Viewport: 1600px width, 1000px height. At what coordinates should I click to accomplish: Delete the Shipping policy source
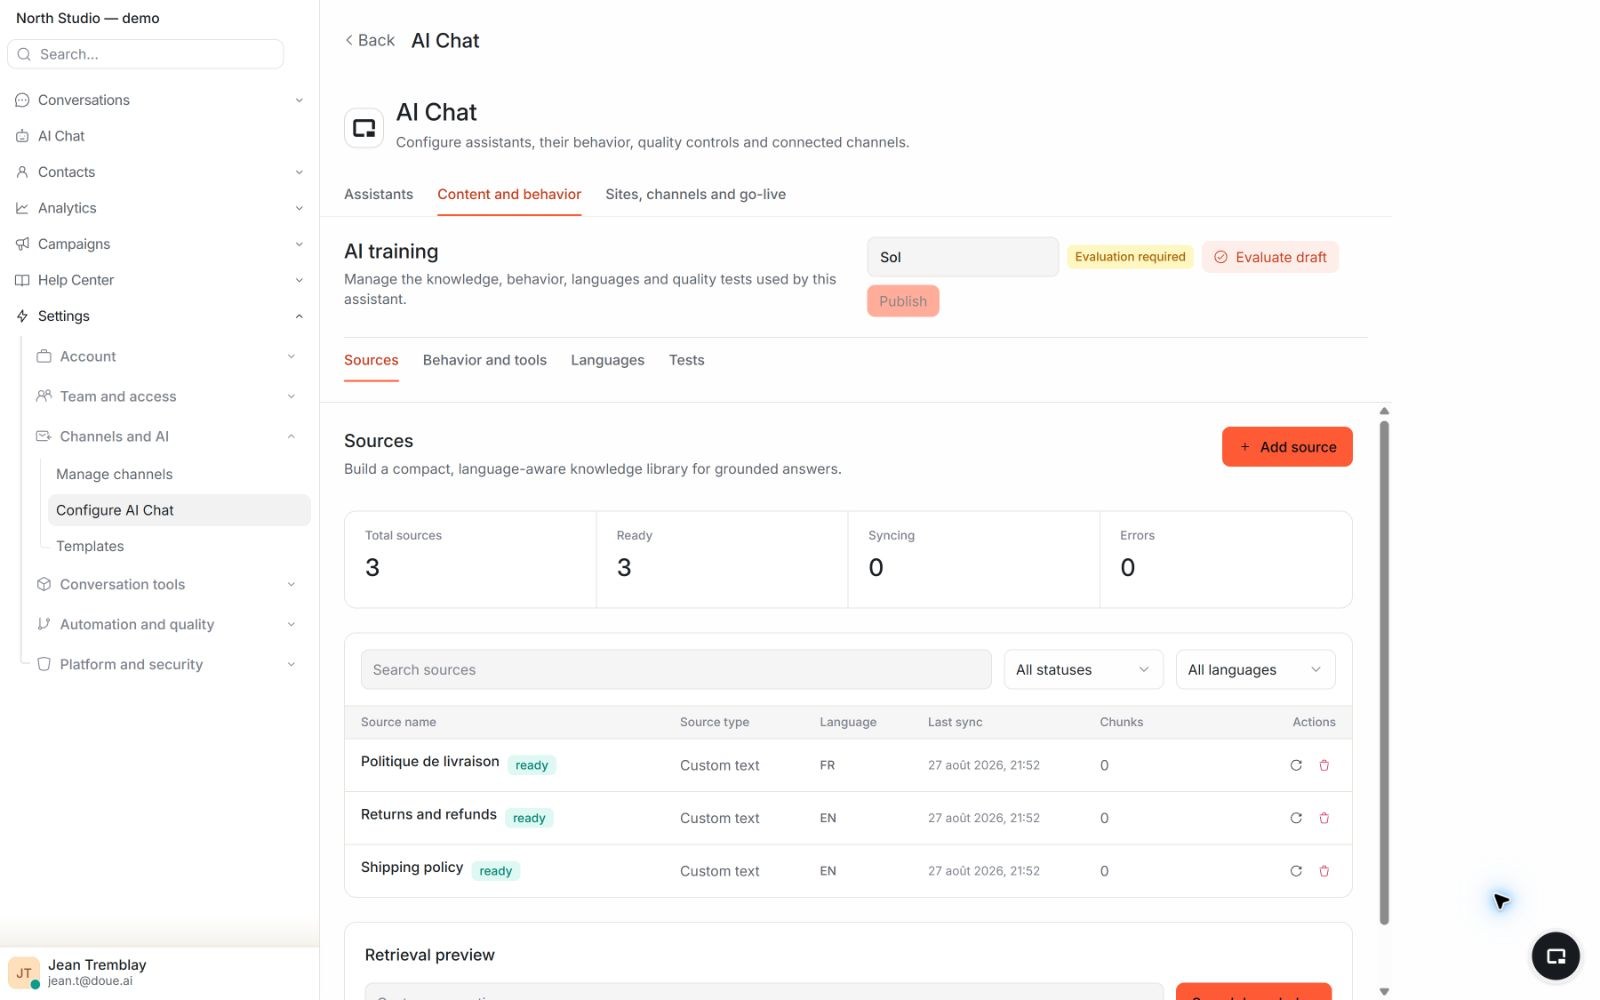(1324, 871)
